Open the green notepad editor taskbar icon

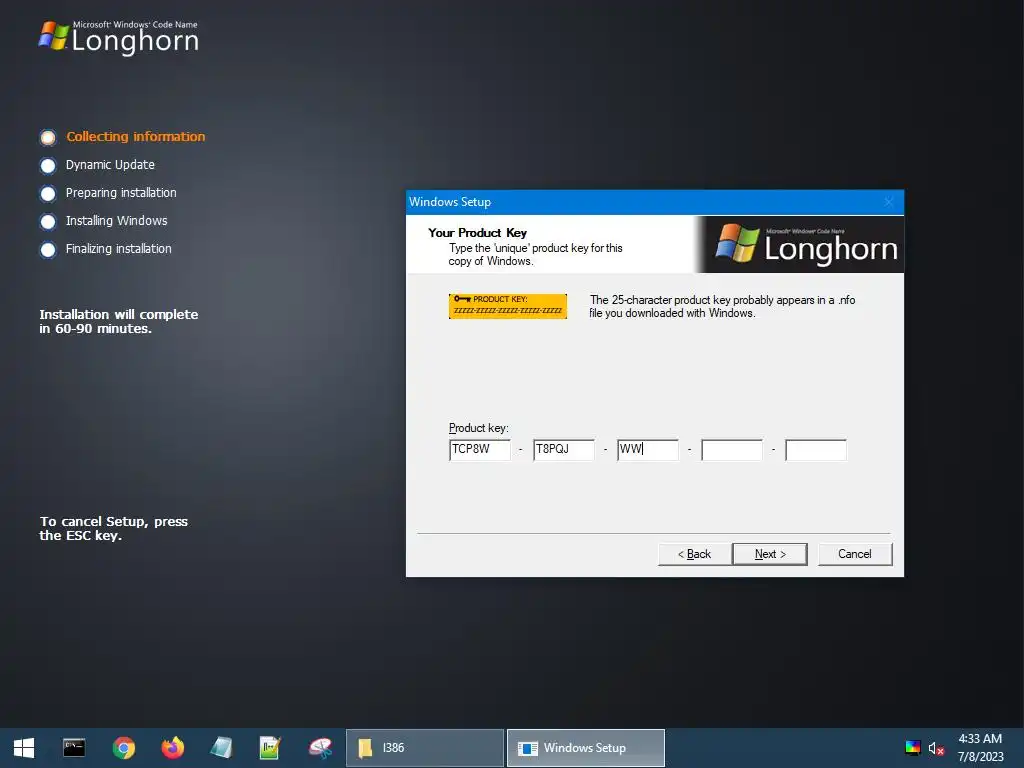pos(270,748)
